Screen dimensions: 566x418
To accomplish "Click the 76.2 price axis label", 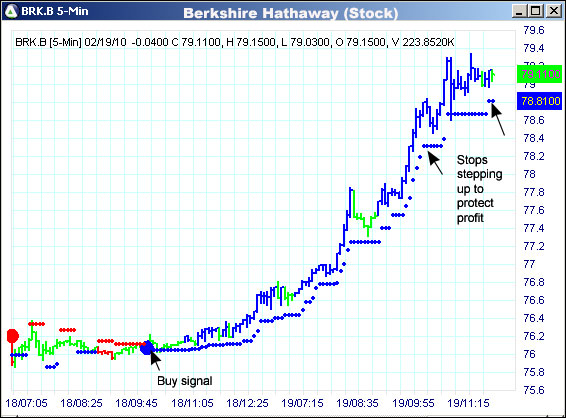I will (534, 336).
